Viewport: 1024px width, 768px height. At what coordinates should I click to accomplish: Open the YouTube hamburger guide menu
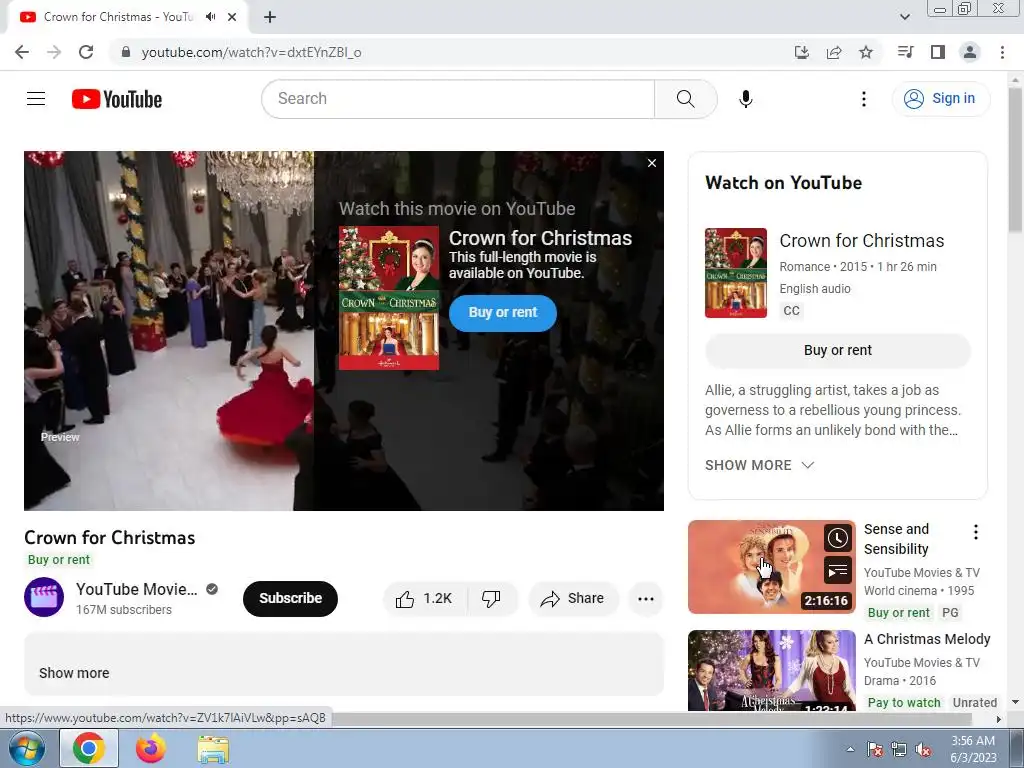click(x=36, y=99)
